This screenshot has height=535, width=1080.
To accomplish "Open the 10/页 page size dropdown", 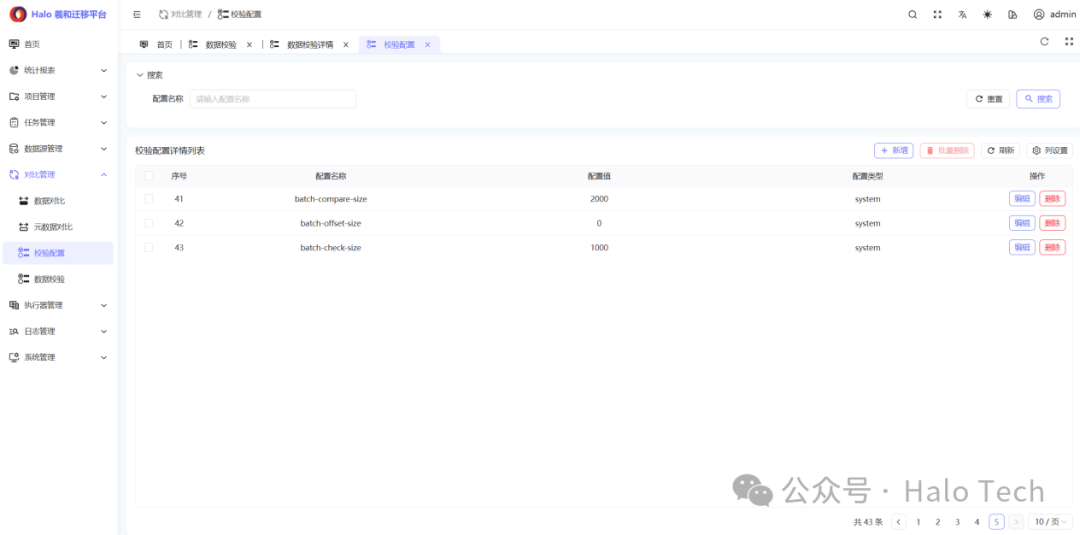I will (1050, 522).
